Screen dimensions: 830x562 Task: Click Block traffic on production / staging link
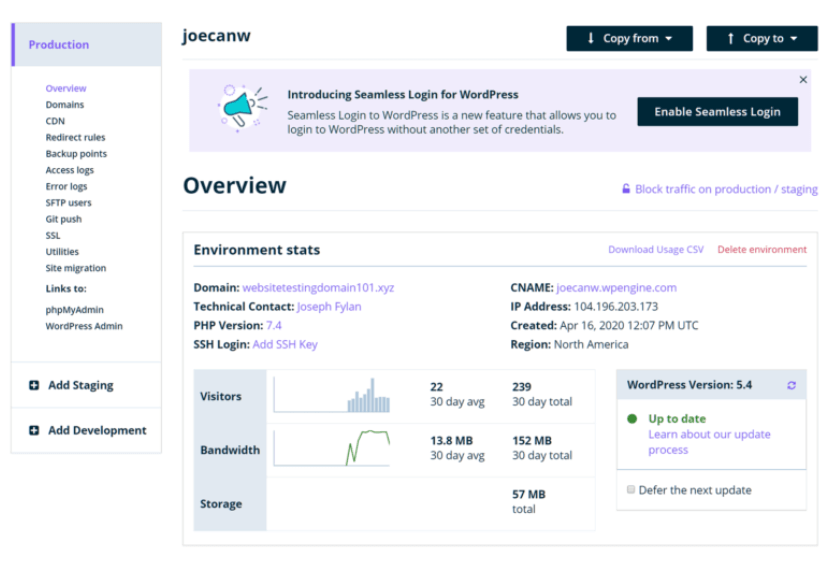pyautogui.click(x=726, y=189)
